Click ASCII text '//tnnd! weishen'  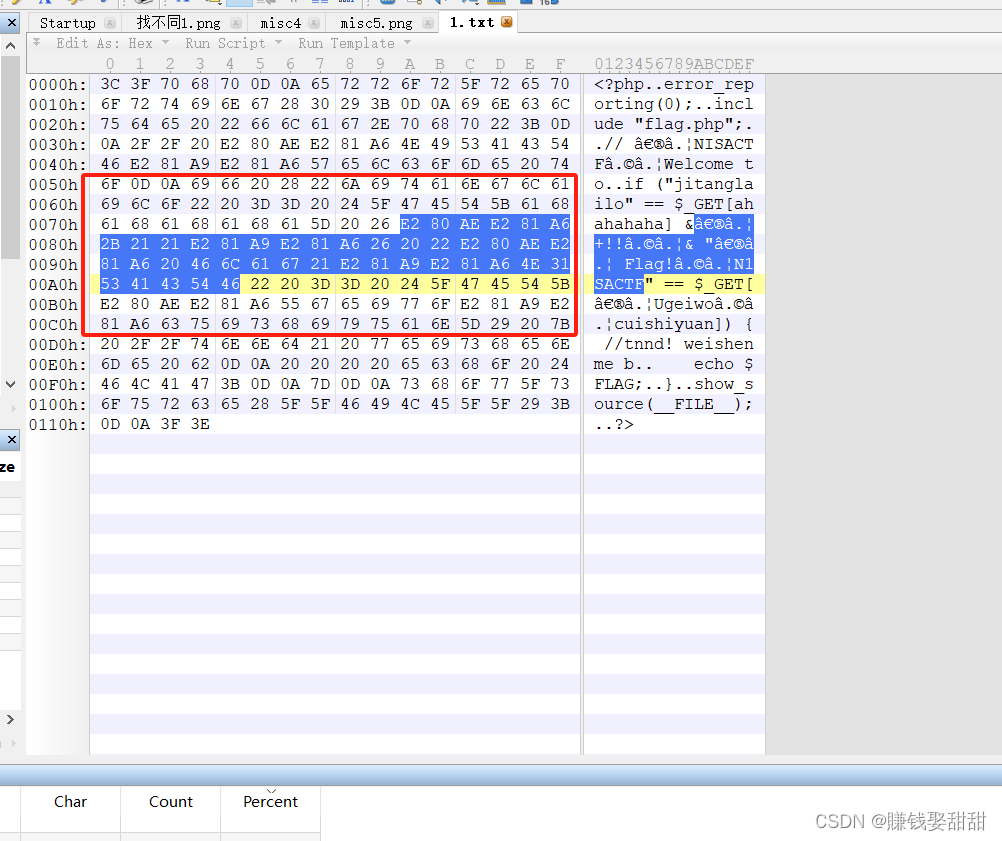coord(679,344)
